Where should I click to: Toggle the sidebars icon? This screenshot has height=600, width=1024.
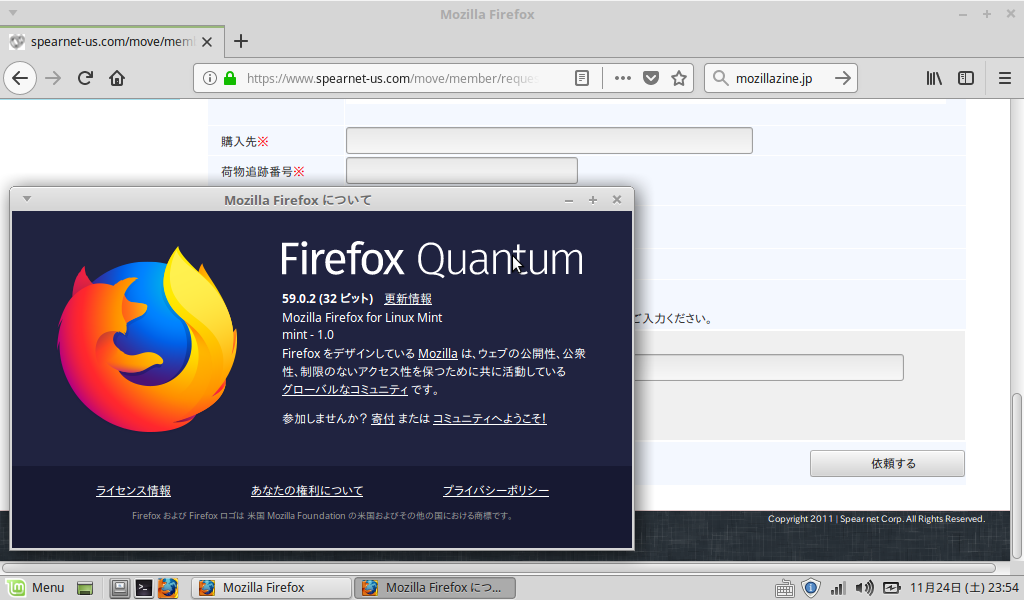click(966, 78)
